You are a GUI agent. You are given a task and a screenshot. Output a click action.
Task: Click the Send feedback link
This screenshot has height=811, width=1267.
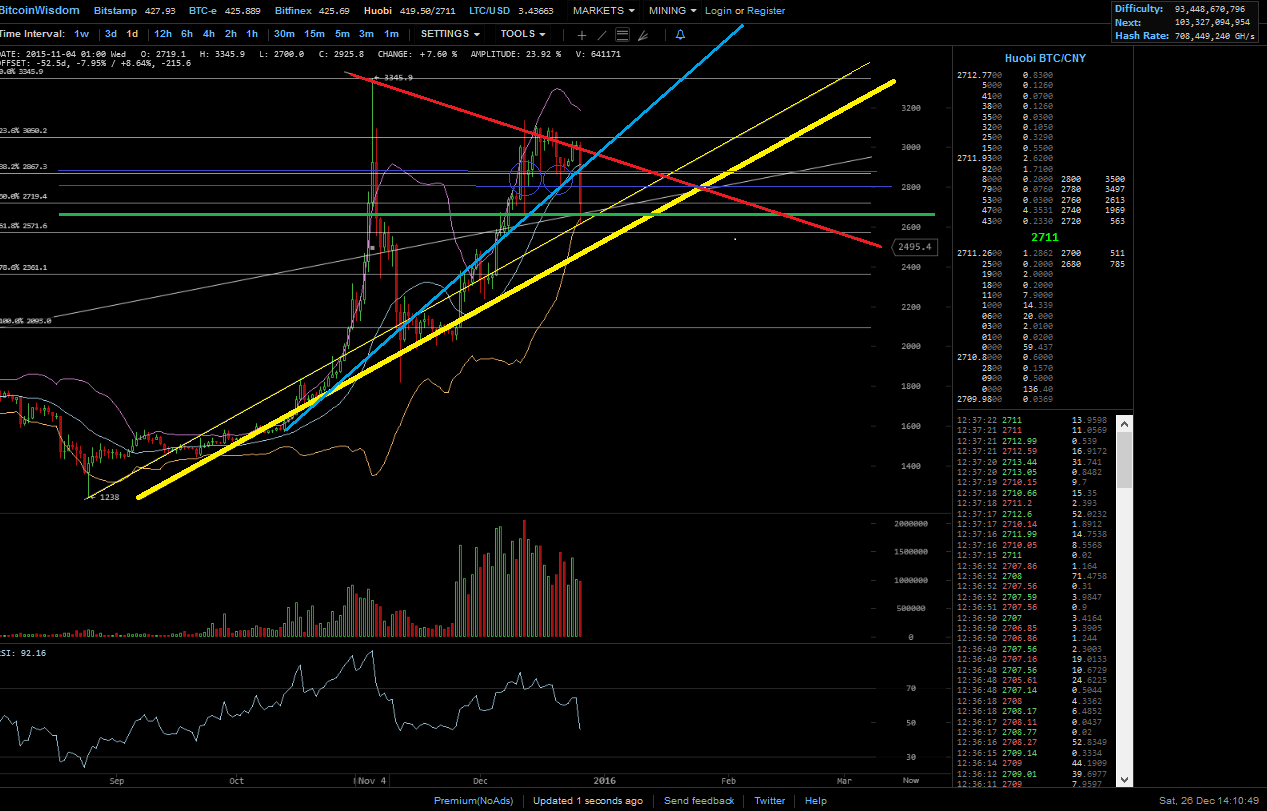(699, 800)
